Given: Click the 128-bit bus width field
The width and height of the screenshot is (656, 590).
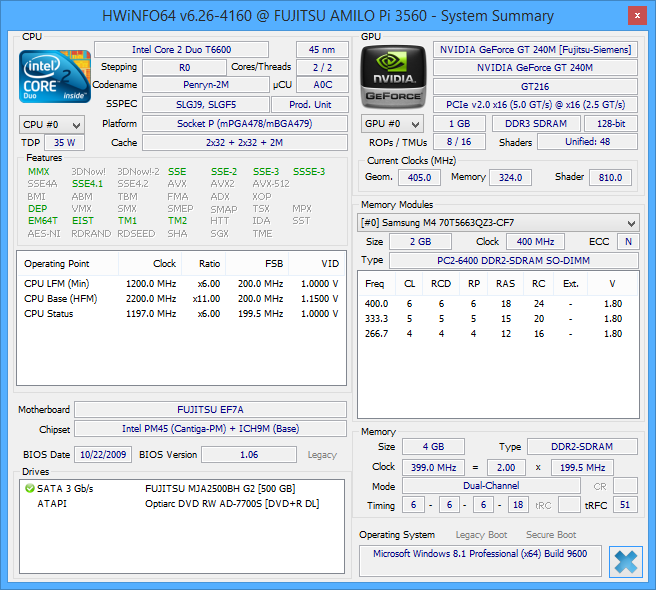Looking at the screenshot, I should [611, 124].
